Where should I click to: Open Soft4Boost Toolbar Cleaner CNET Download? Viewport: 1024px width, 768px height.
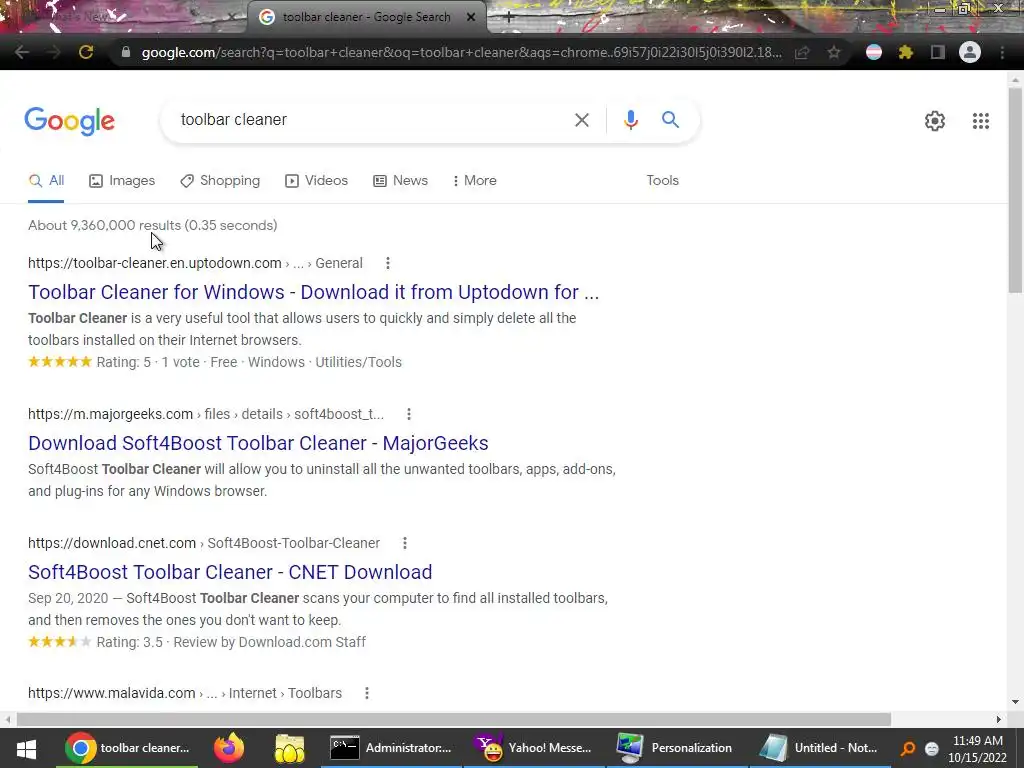point(230,572)
